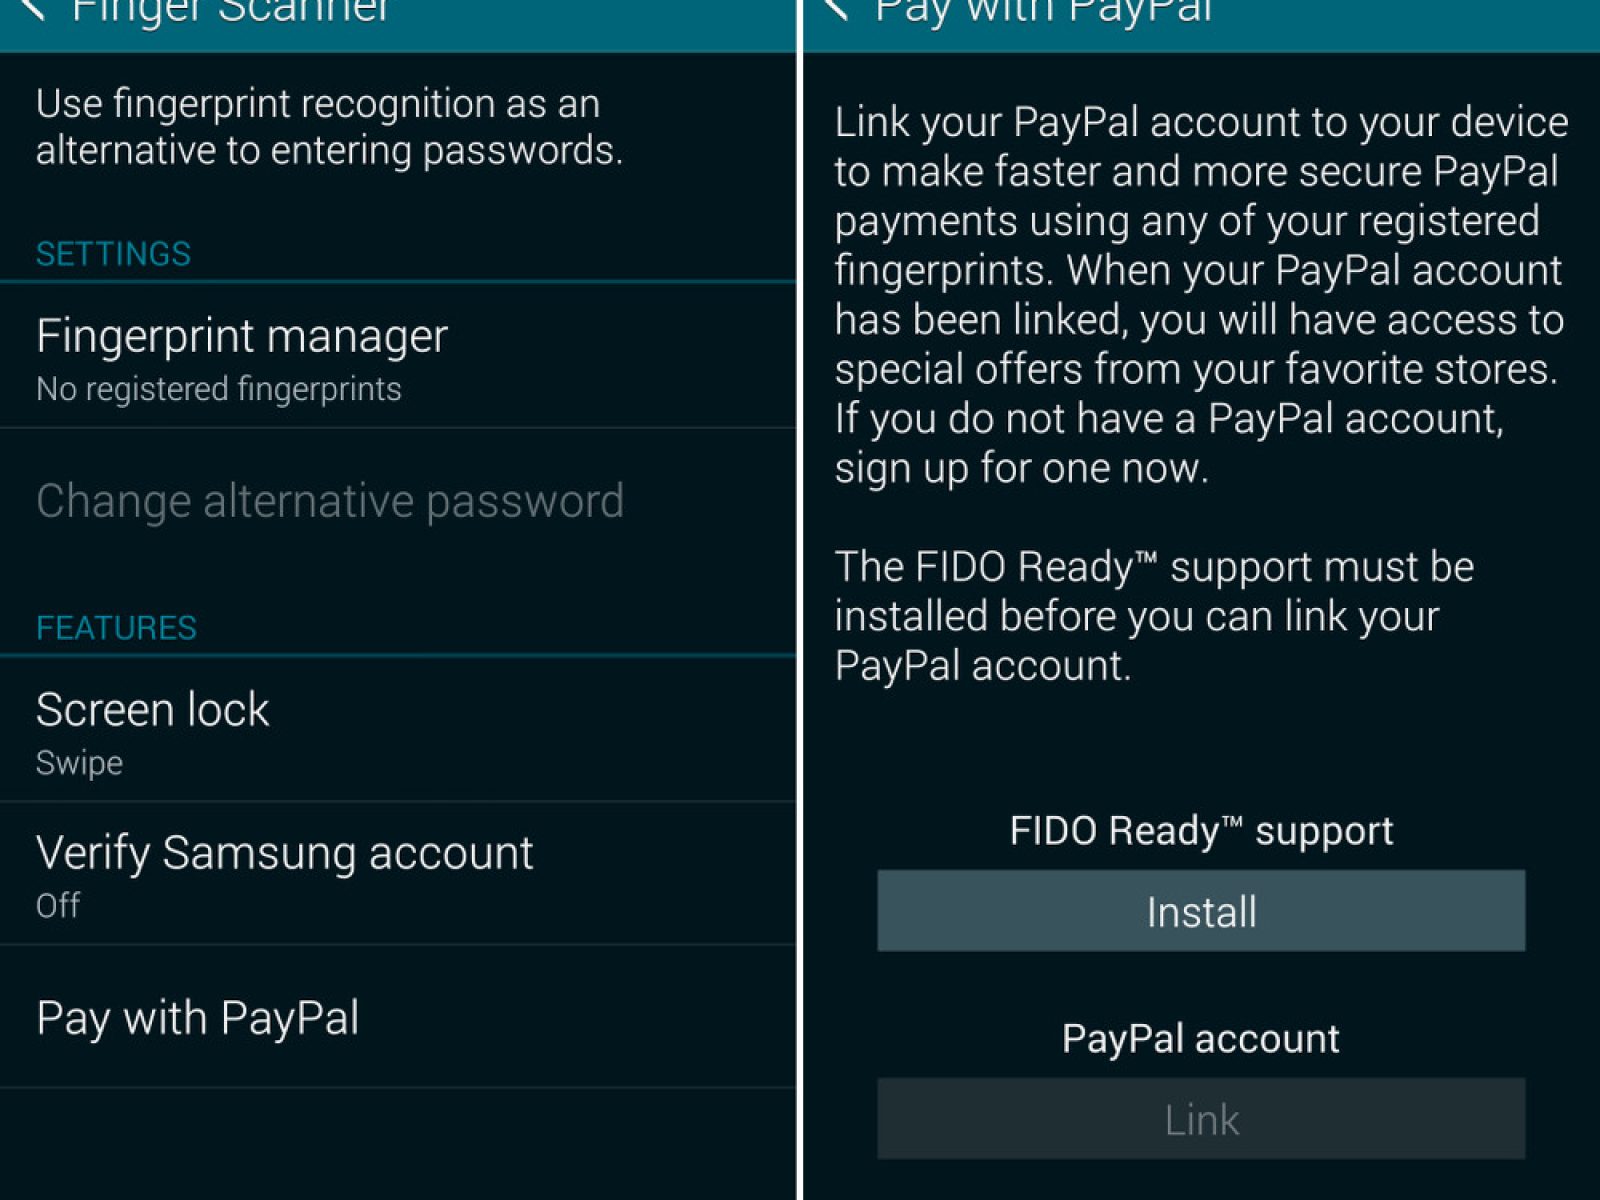Tap the Finger Scanner header title
The width and height of the screenshot is (1600, 1200).
pos(230,10)
